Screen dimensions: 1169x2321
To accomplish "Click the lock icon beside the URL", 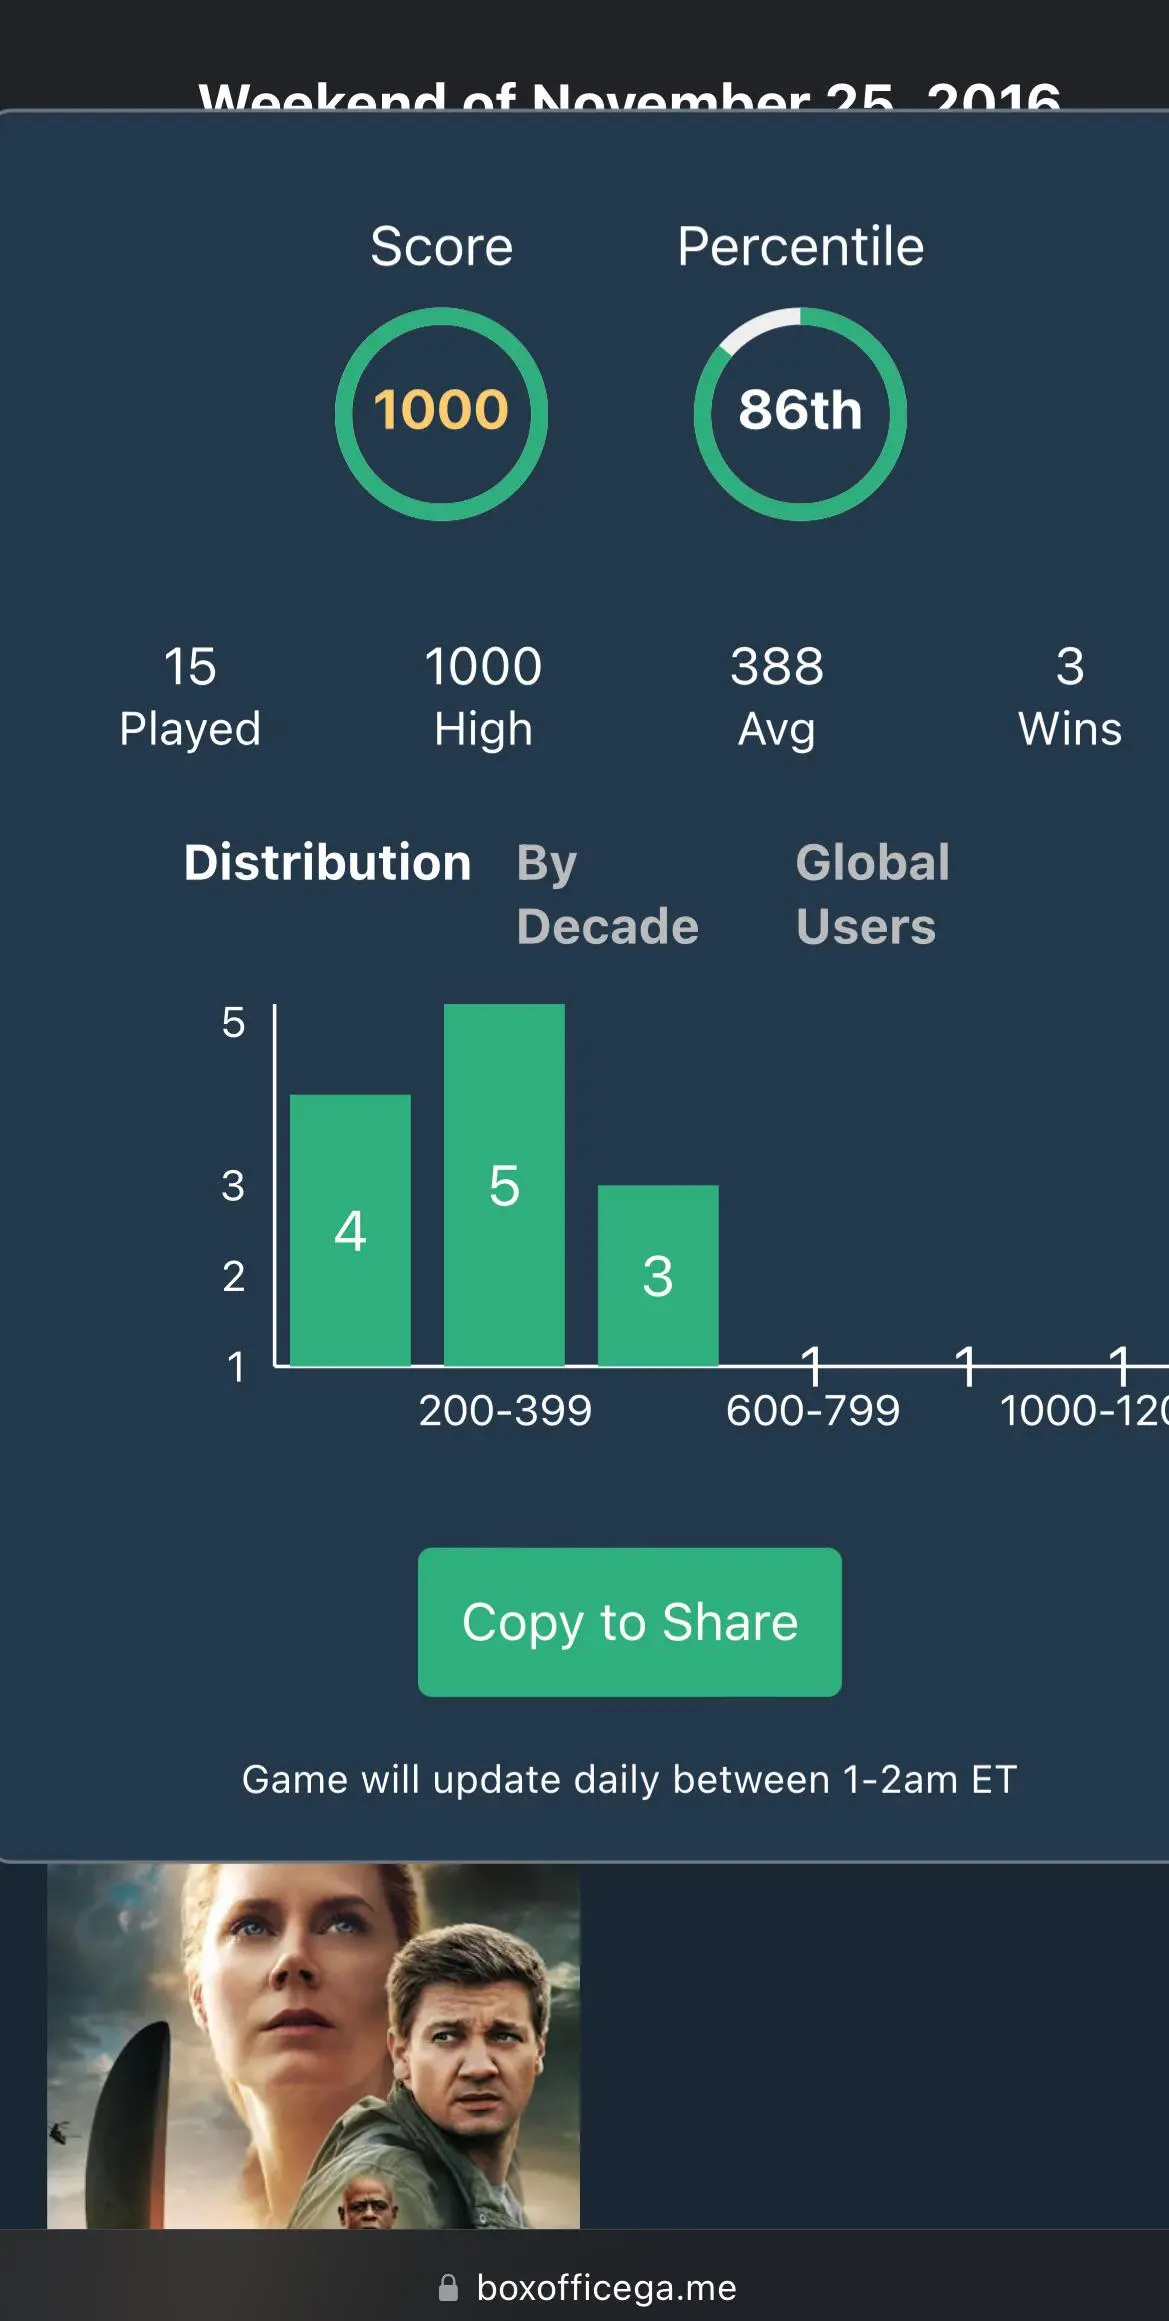I will [x=448, y=2287].
